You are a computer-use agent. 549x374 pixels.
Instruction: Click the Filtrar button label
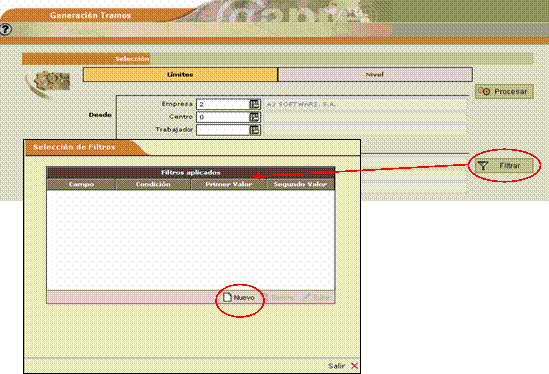(510, 166)
